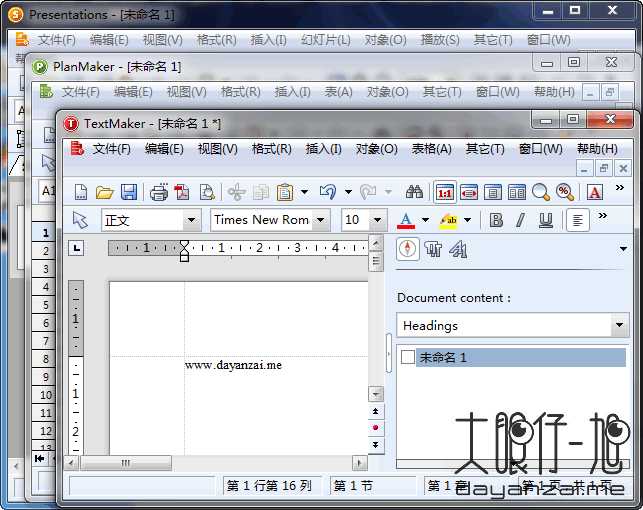Check the box beside 未命名 1 heading
This screenshot has width=643, height=510.
point(408,357)
